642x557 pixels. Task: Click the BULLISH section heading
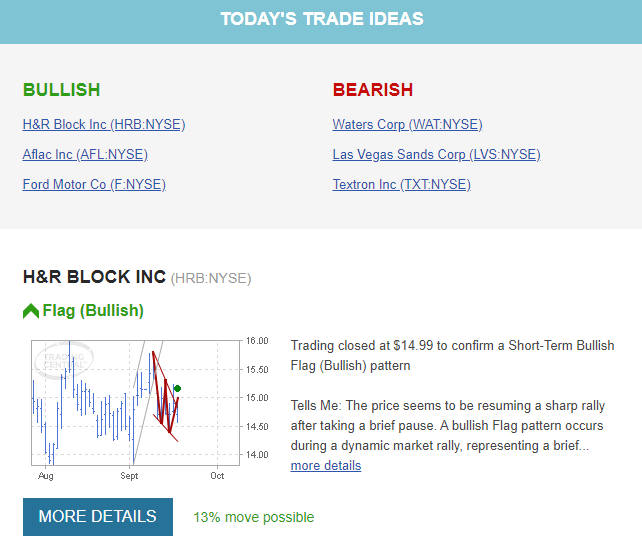tap(61, 90)
